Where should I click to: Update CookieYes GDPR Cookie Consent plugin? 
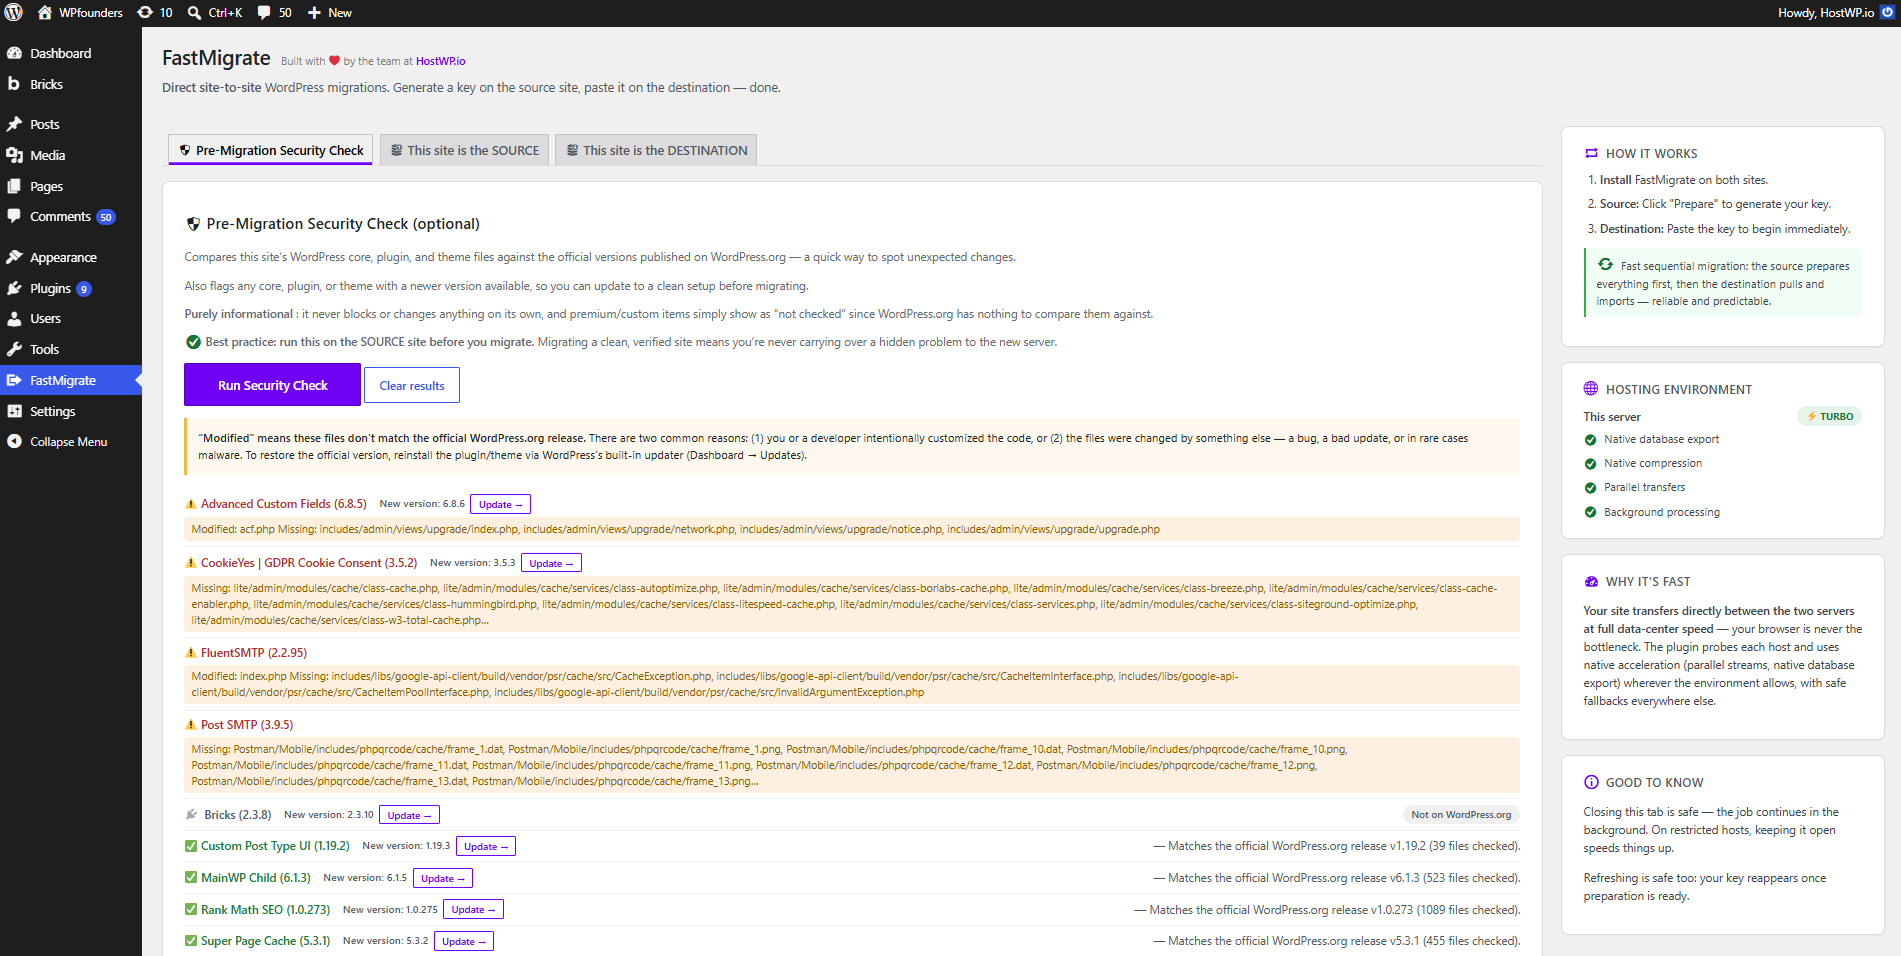(x=551, y=563)
